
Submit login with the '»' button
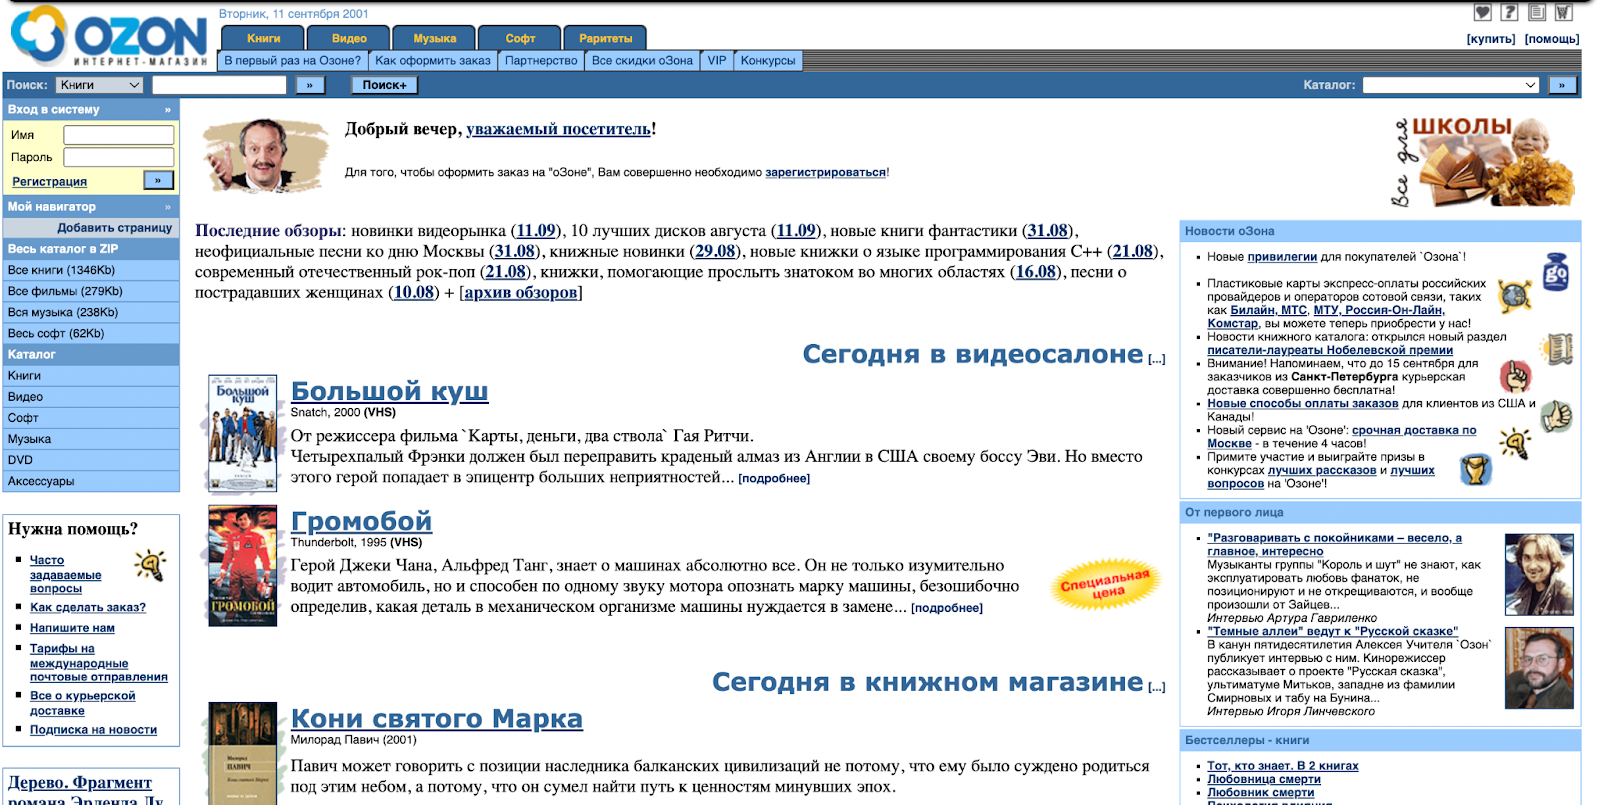pos(158,180)
